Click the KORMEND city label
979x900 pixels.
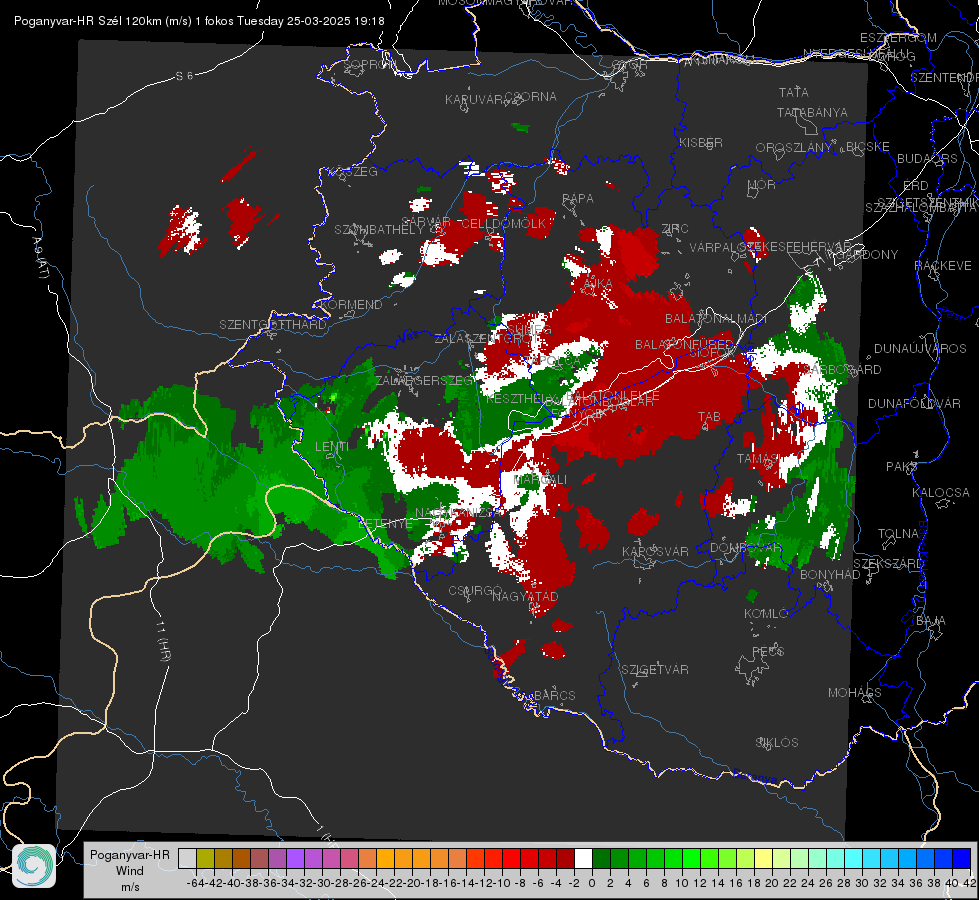point(350,304)
